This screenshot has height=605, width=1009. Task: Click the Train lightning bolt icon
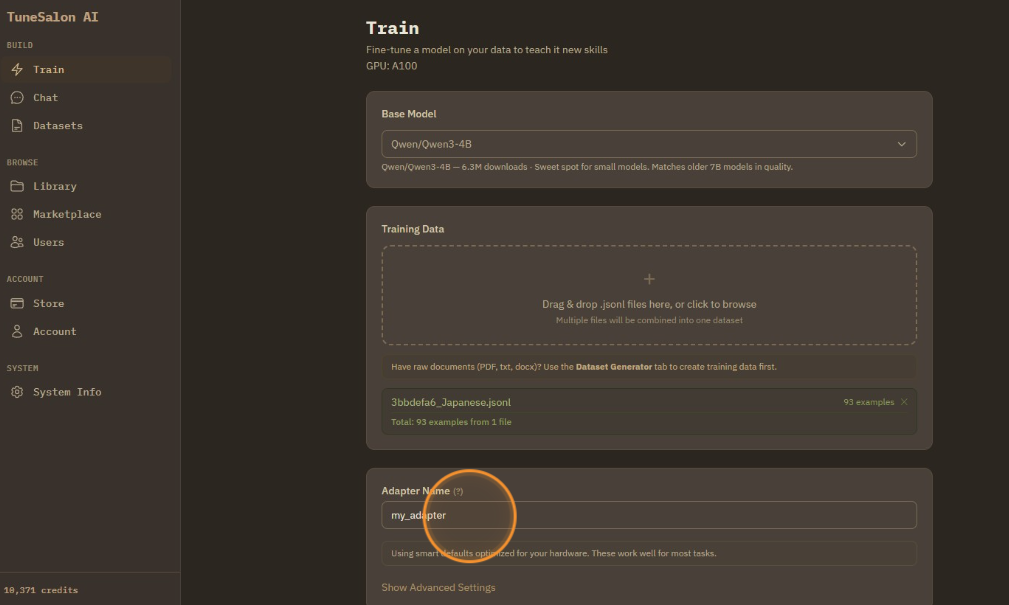(x=17, y=70)
